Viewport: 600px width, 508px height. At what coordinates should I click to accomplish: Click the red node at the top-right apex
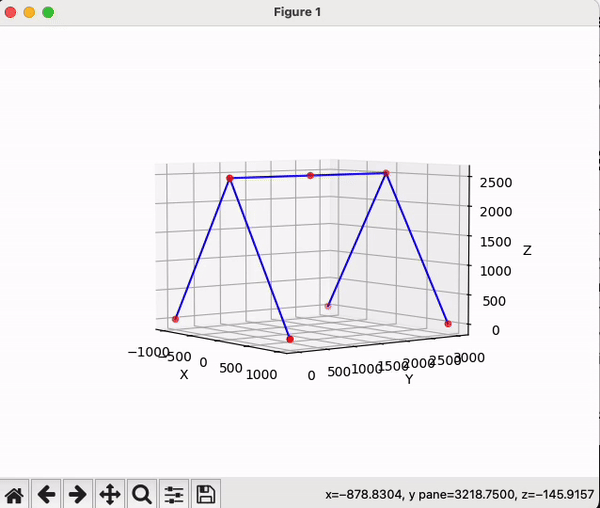[x=386, y=173]
